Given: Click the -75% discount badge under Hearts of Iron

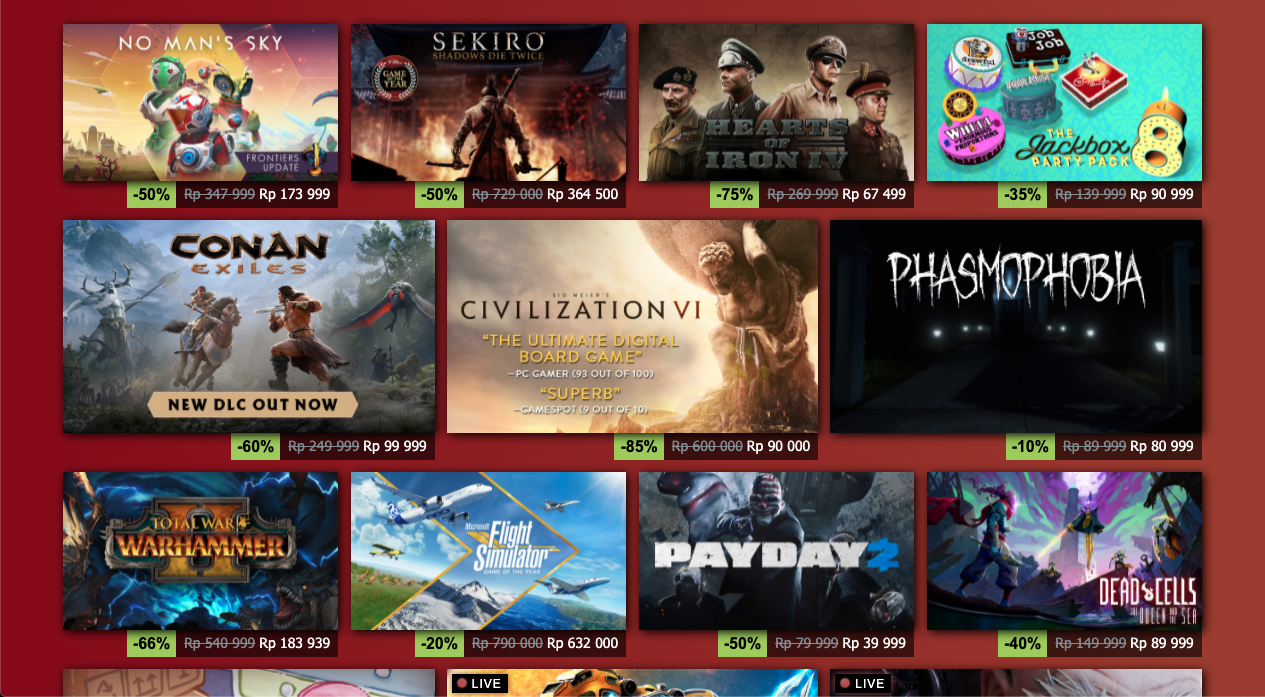Looking at the screenshot, I should (734, 195).
